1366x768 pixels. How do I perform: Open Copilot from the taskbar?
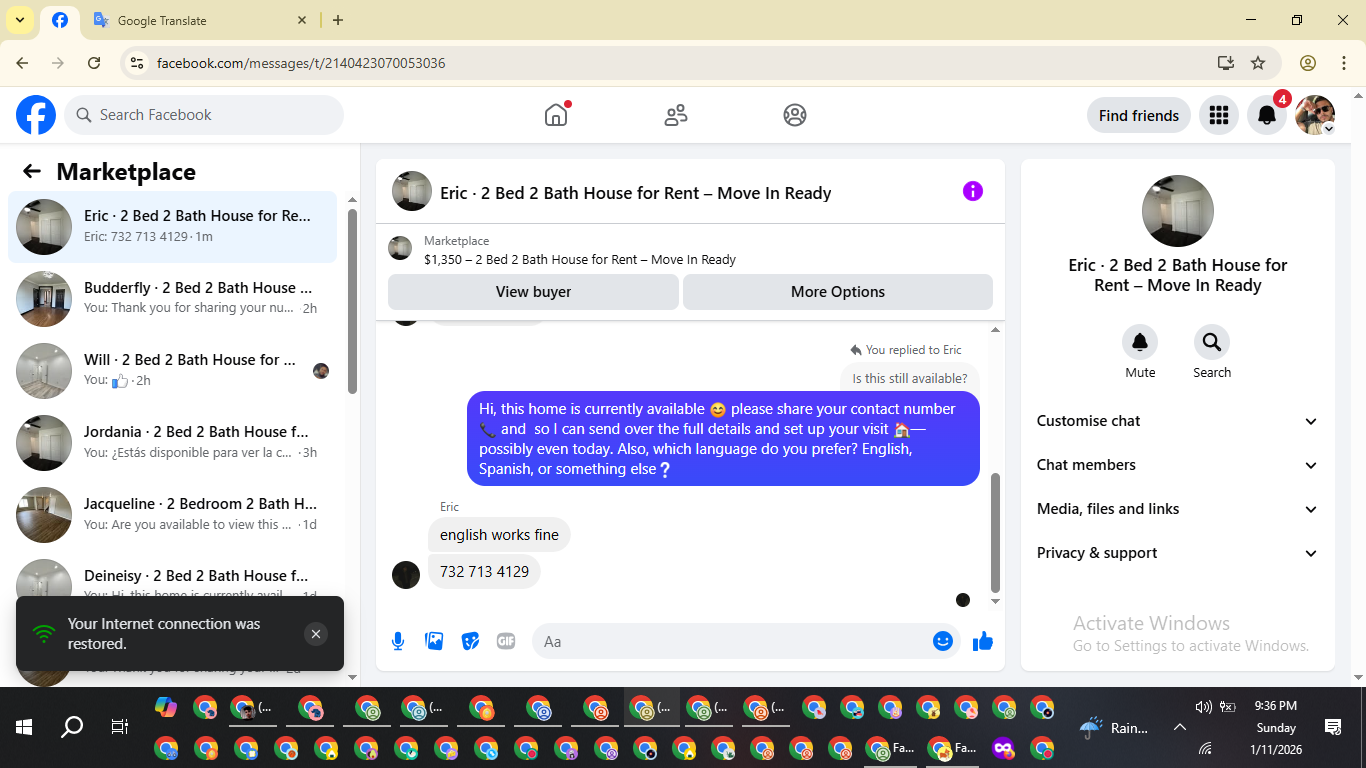(166, 708)
